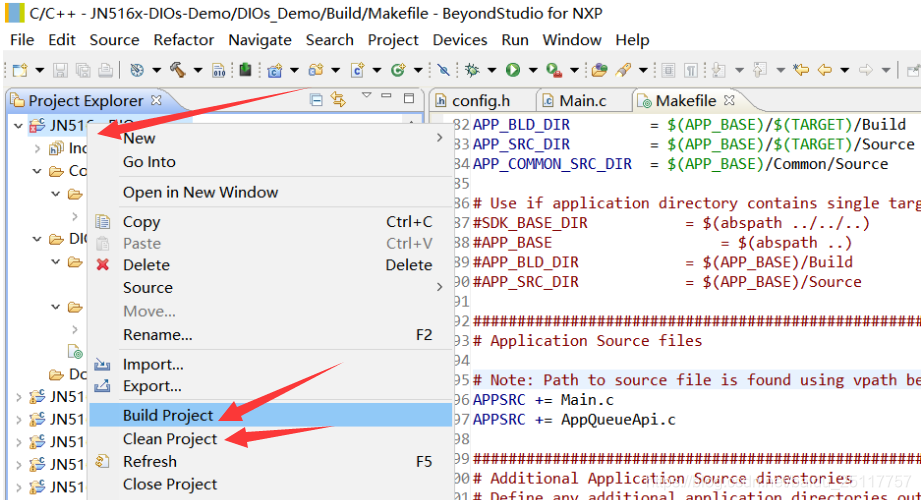Click the Last Edit Location arrow icon
921x500 pixels.
[801, 71]
